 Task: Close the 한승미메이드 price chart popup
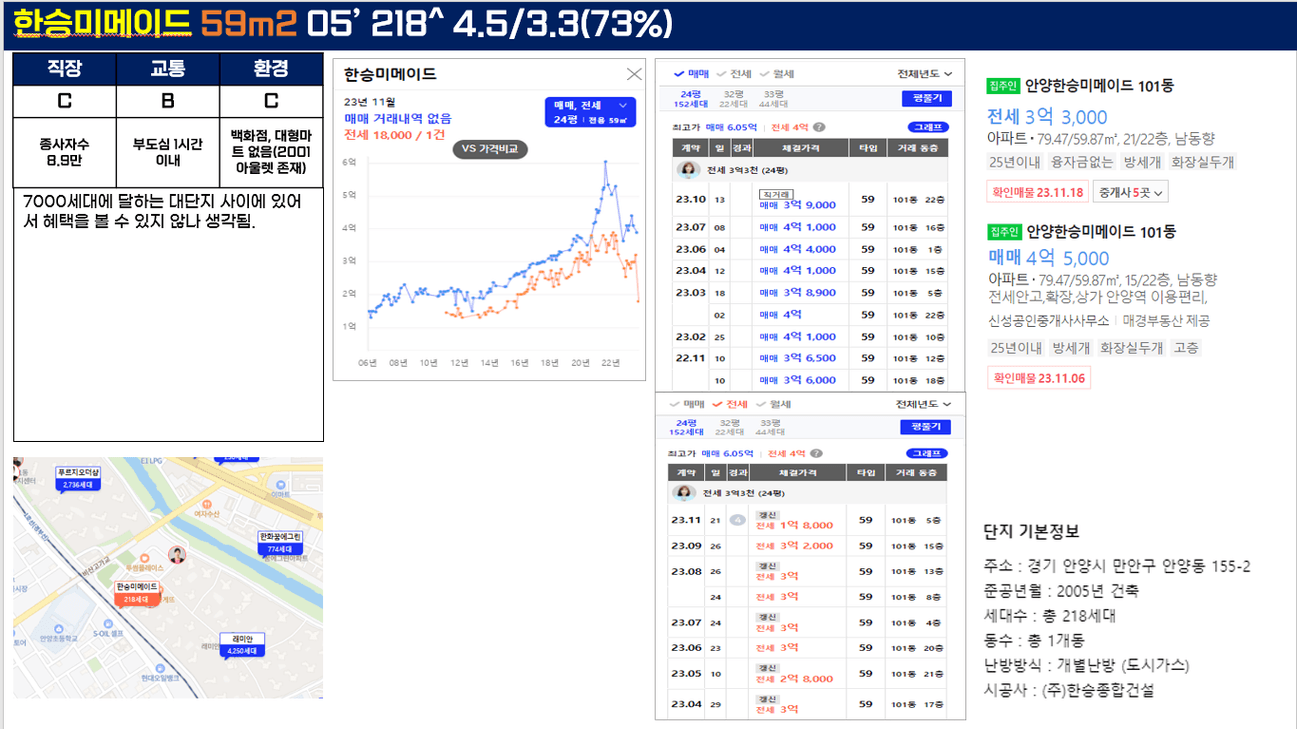pyautogui.click(x=633, y=74)
